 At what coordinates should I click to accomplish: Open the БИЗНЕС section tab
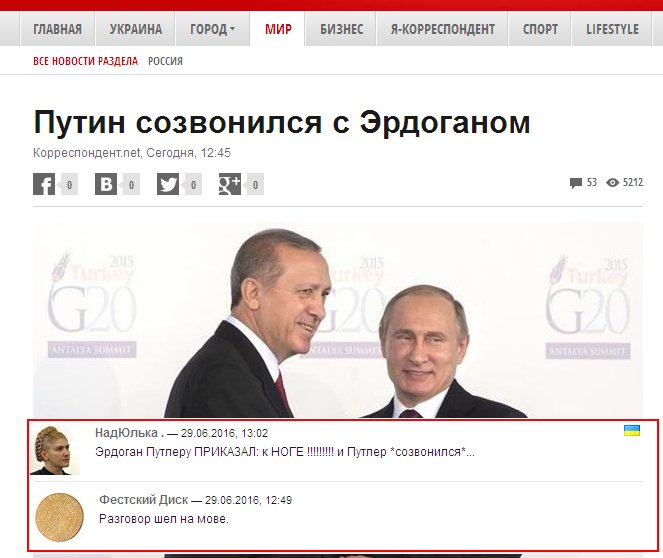(341, 29)
